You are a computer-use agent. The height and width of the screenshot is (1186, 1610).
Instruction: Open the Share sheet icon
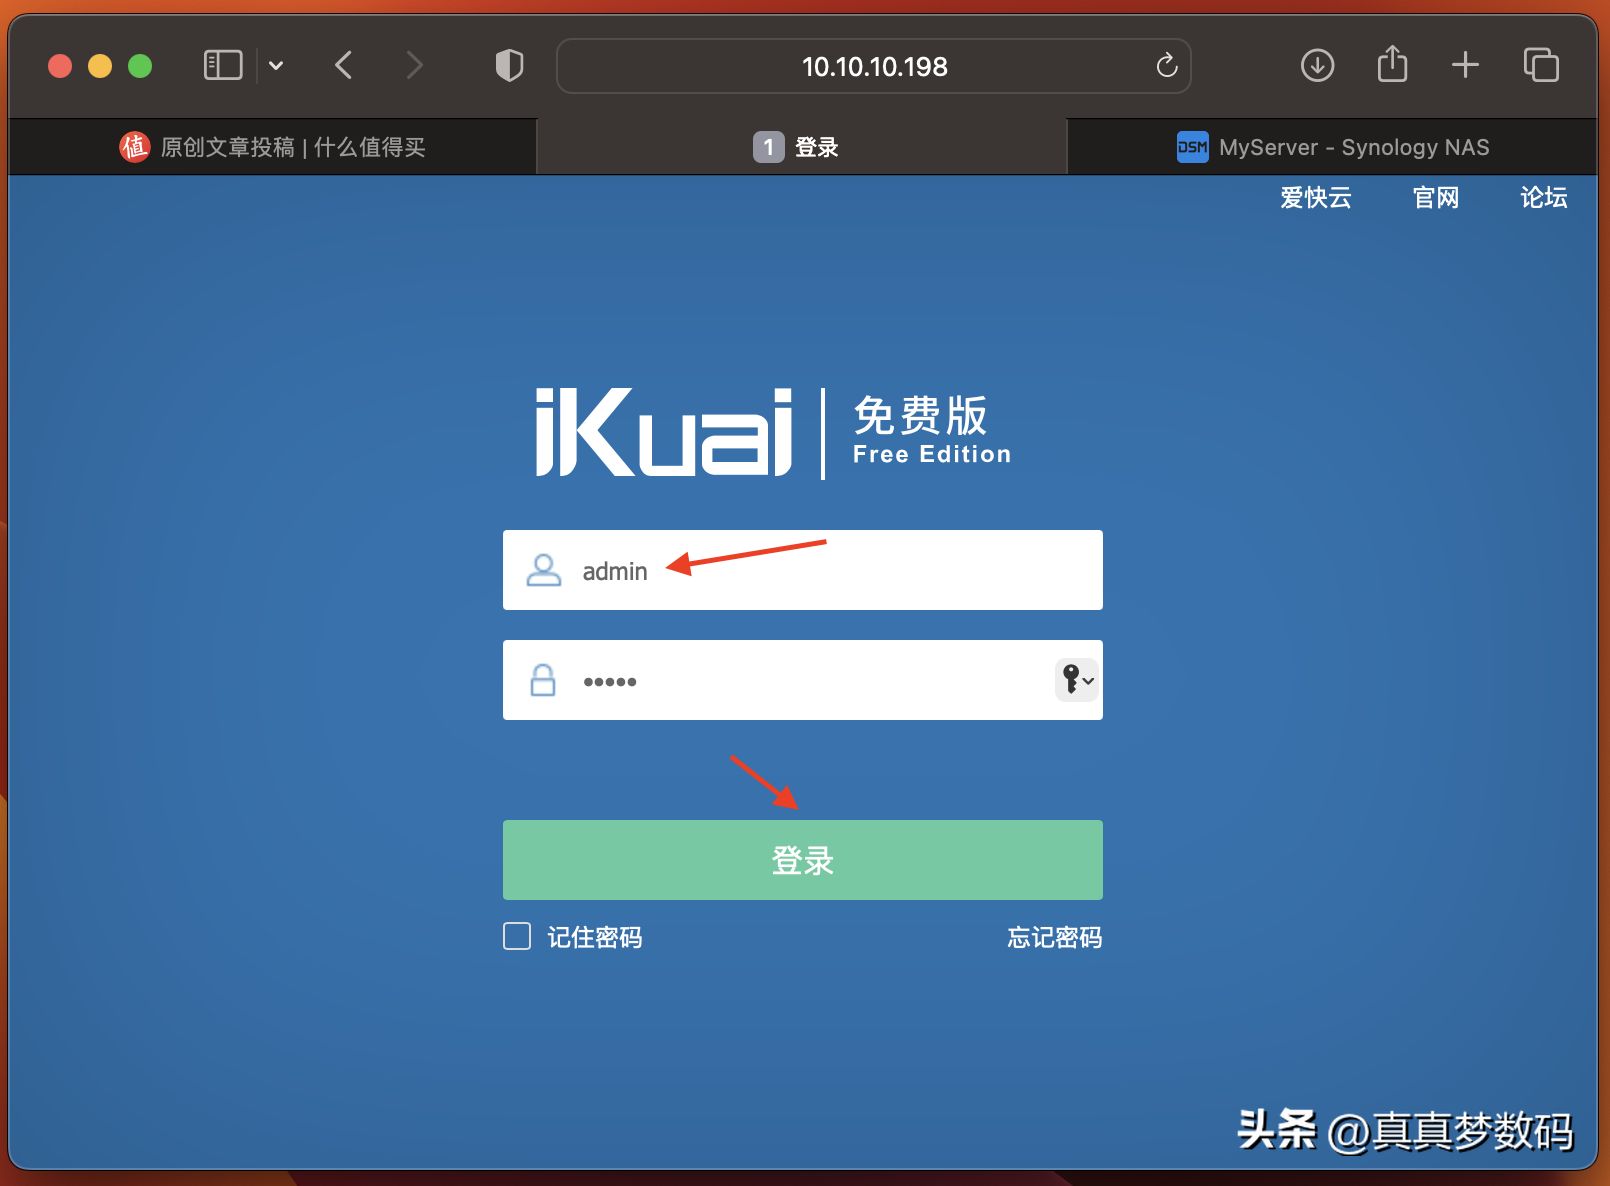[x=1392, y=64]
